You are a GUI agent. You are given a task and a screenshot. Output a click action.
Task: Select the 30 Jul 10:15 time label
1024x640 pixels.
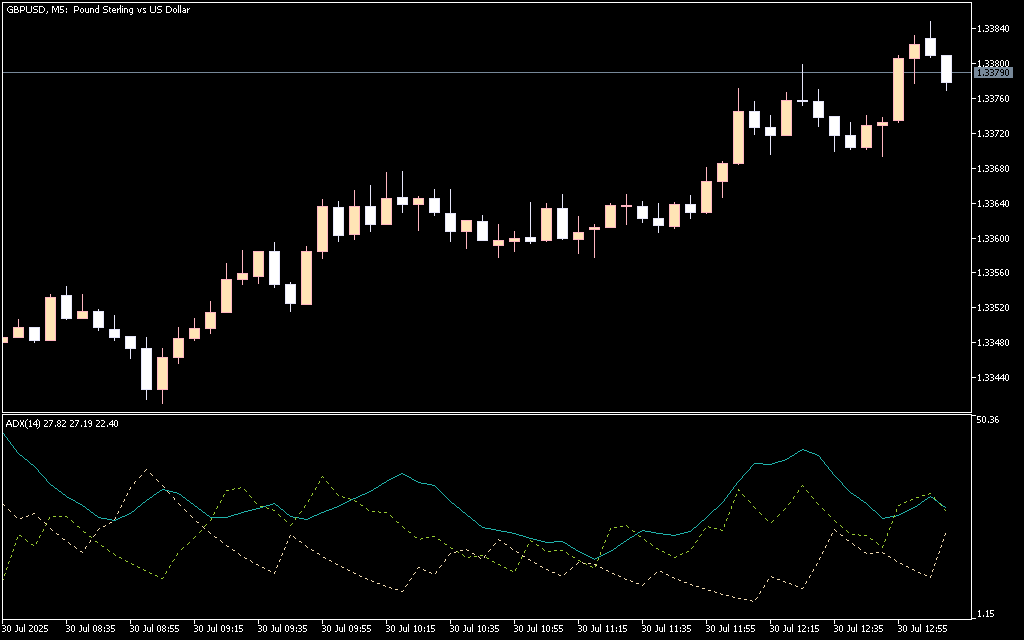pyautogui.click(x=411, y=630)
